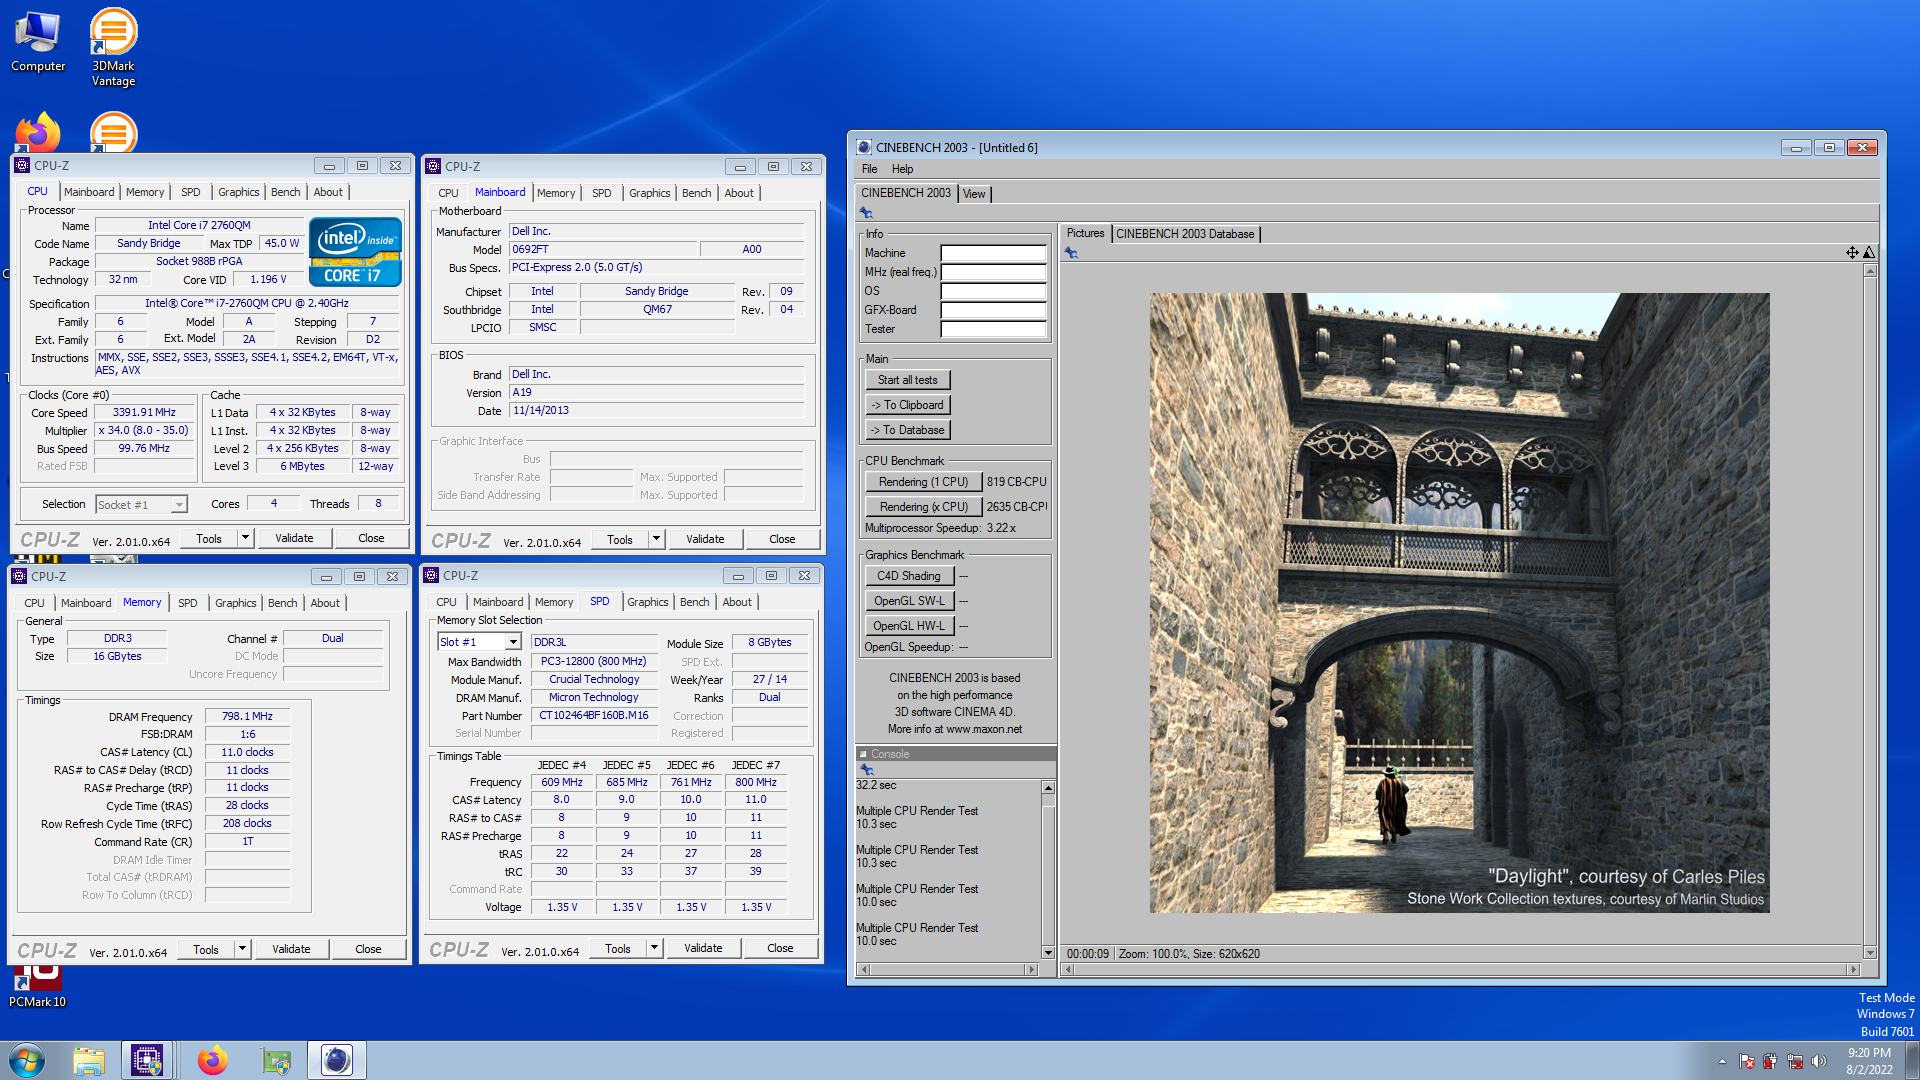
Task: Click the Intel Core i7 logo in CPU-Z
Action: click(356, 252)
